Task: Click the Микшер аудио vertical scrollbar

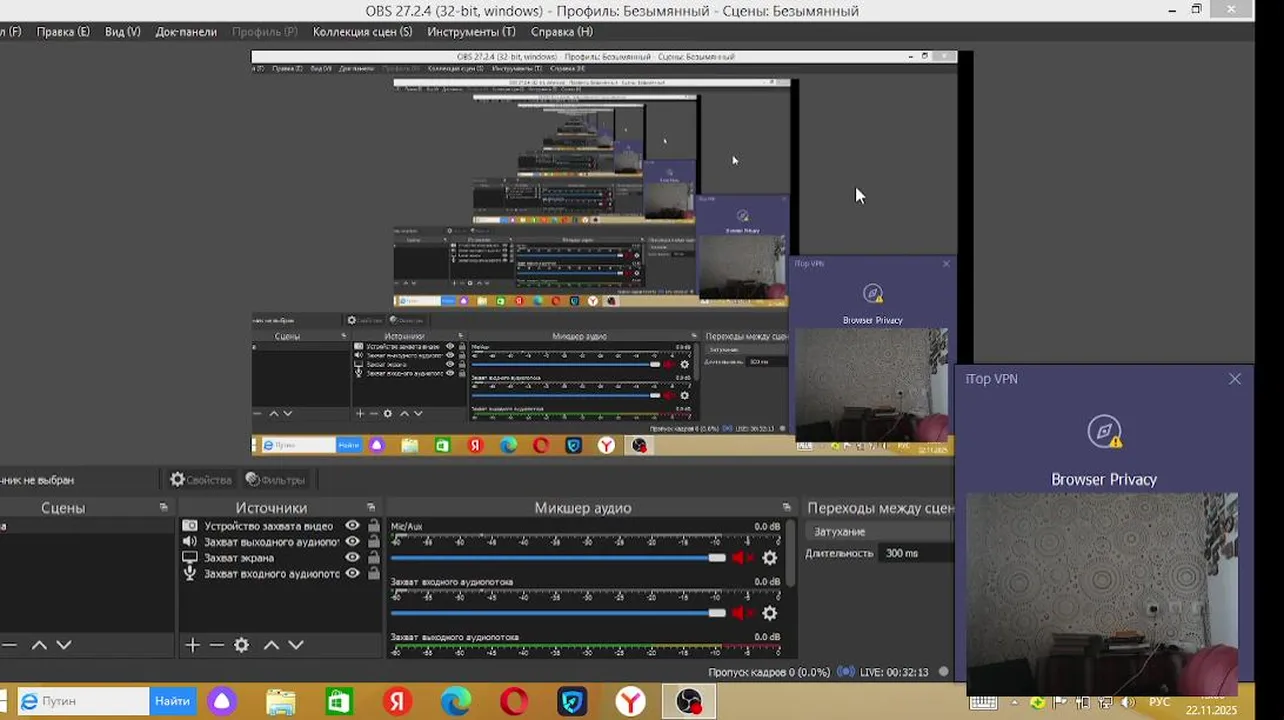Action: [x=791, y=555]
